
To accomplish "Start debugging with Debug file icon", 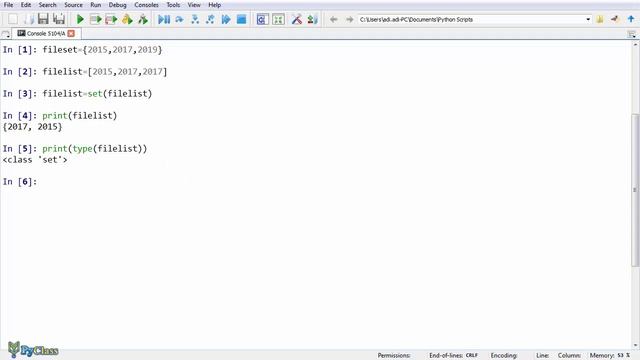I will [164, 19].
